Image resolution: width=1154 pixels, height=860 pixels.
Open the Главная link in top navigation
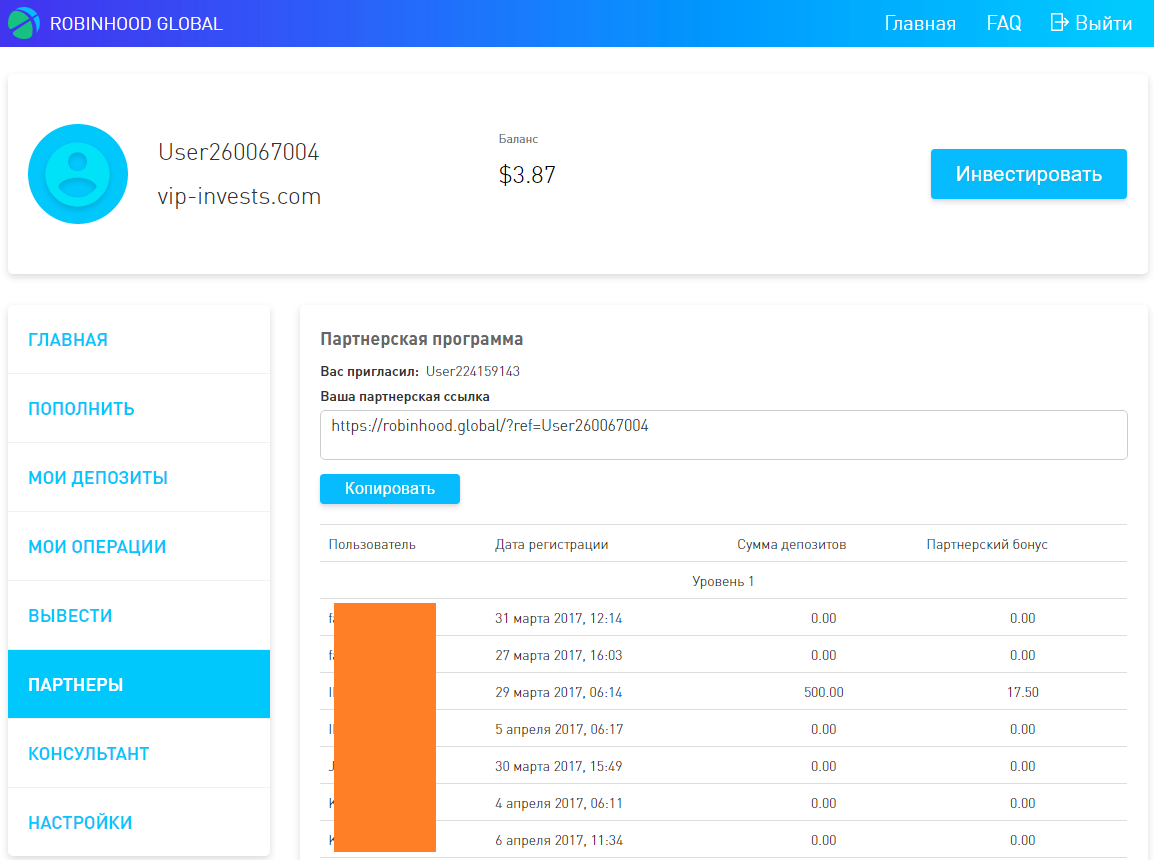(x=919, y=23)
